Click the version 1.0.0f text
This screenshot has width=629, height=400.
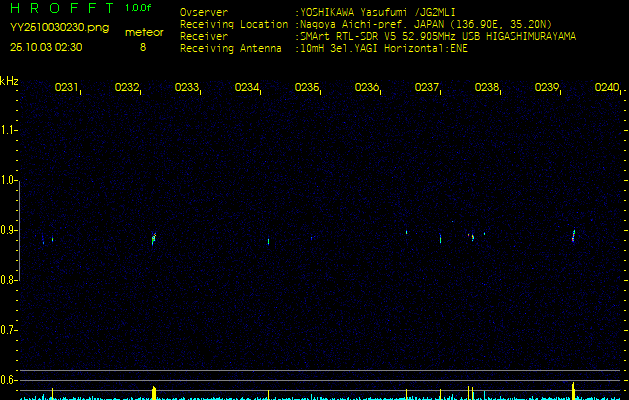coord(138,8)
